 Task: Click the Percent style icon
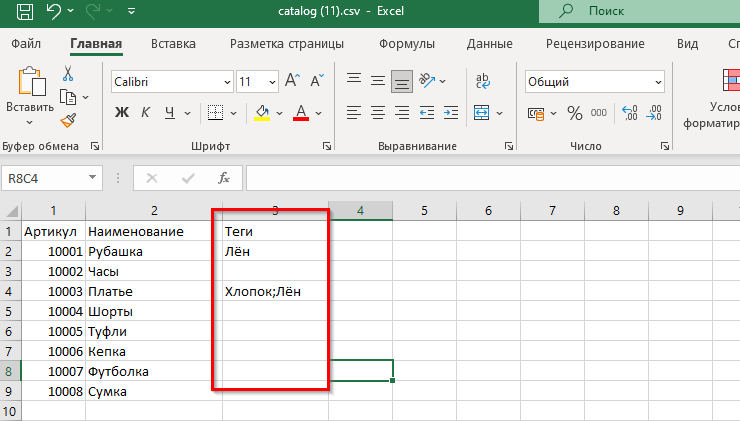click(x=574, y=113)
